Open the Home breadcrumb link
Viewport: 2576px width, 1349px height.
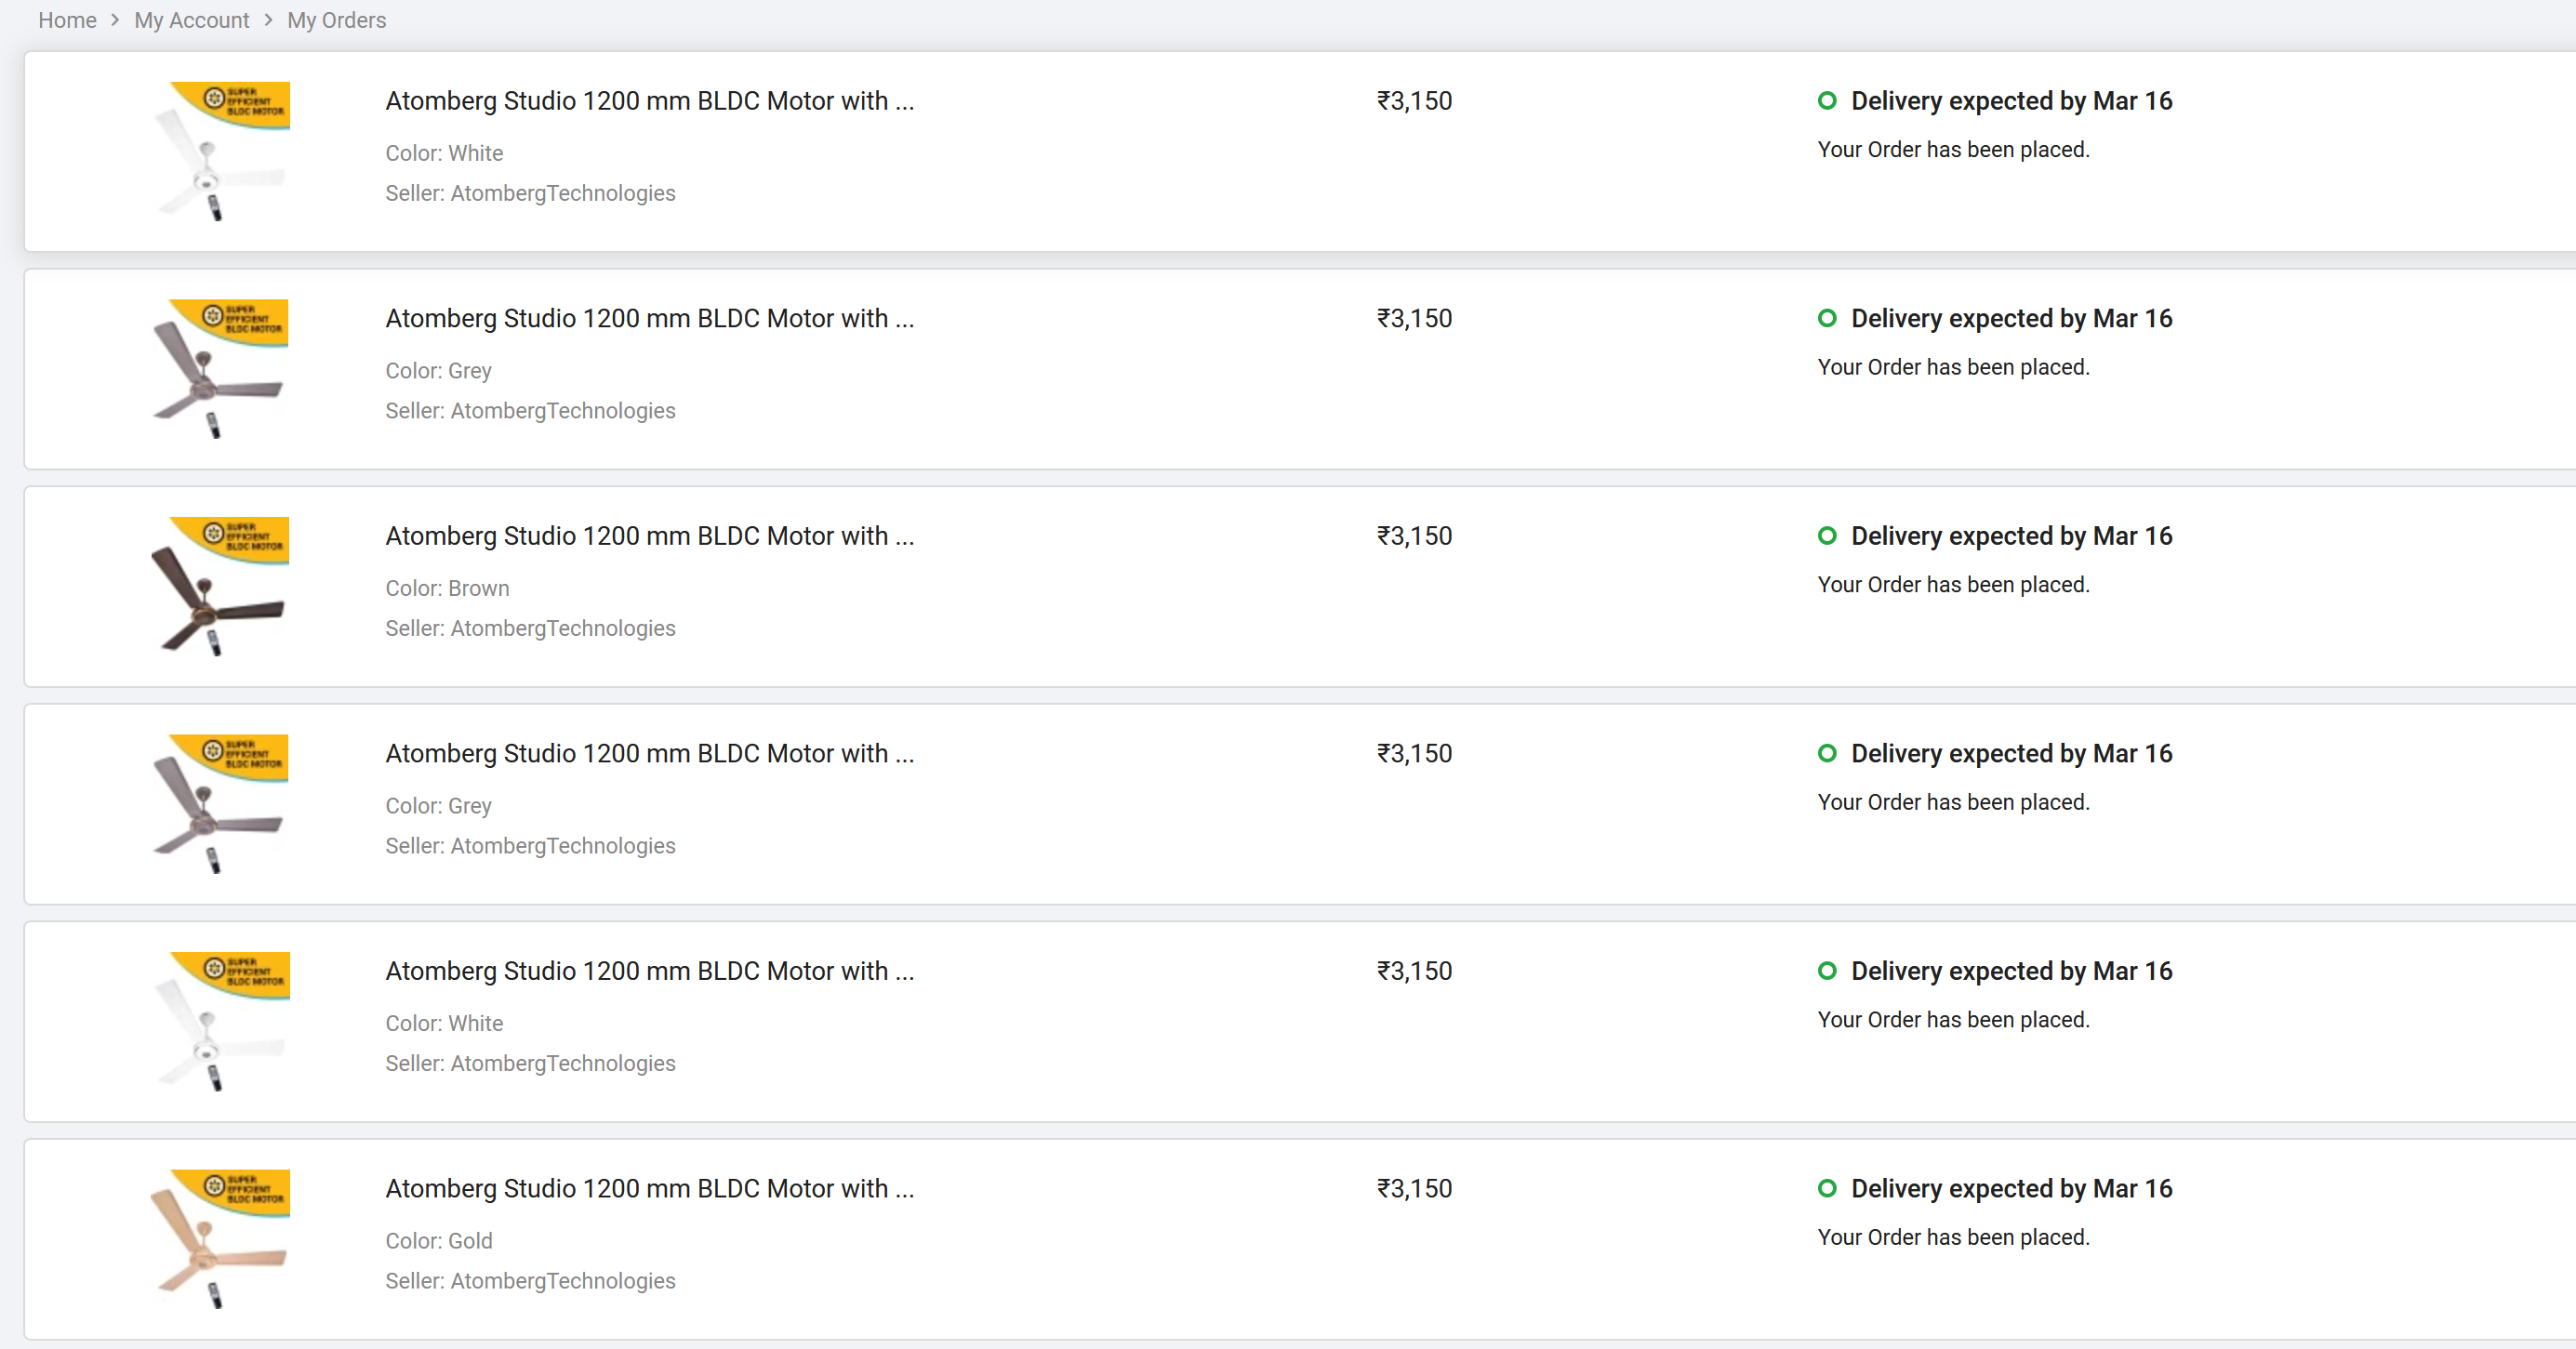click(x=67, y=20)
